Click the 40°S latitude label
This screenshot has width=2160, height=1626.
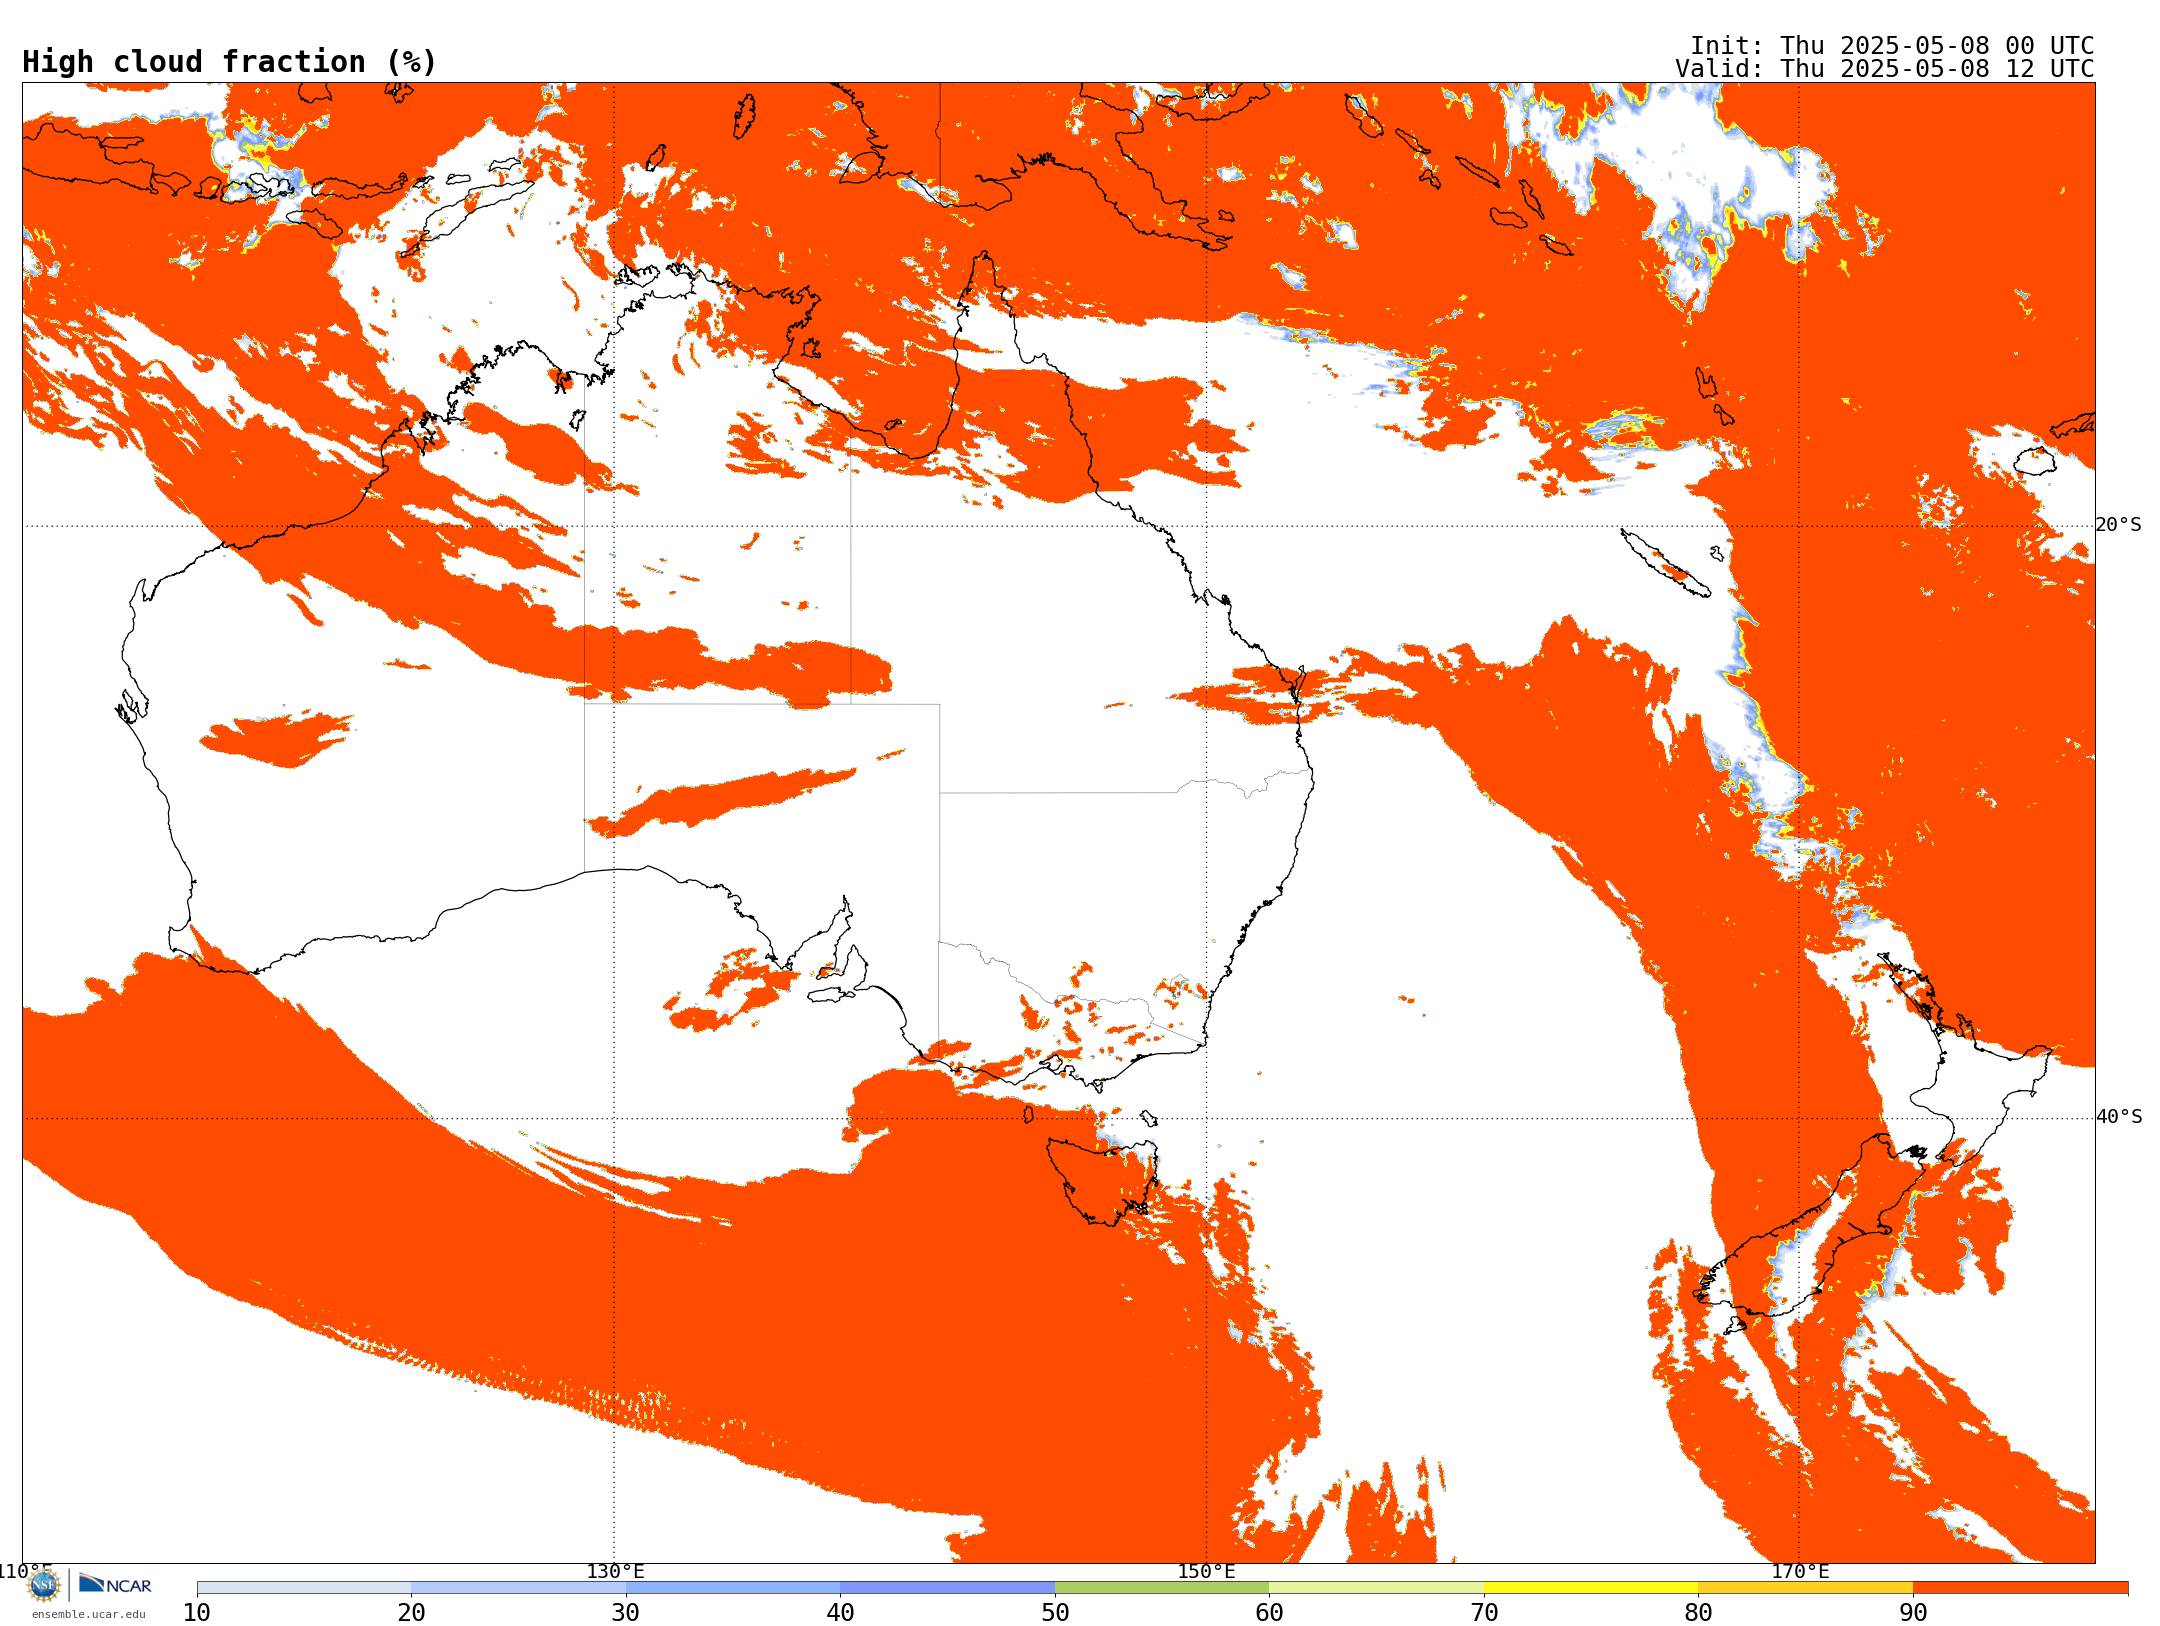[x=2118, y=1117]
